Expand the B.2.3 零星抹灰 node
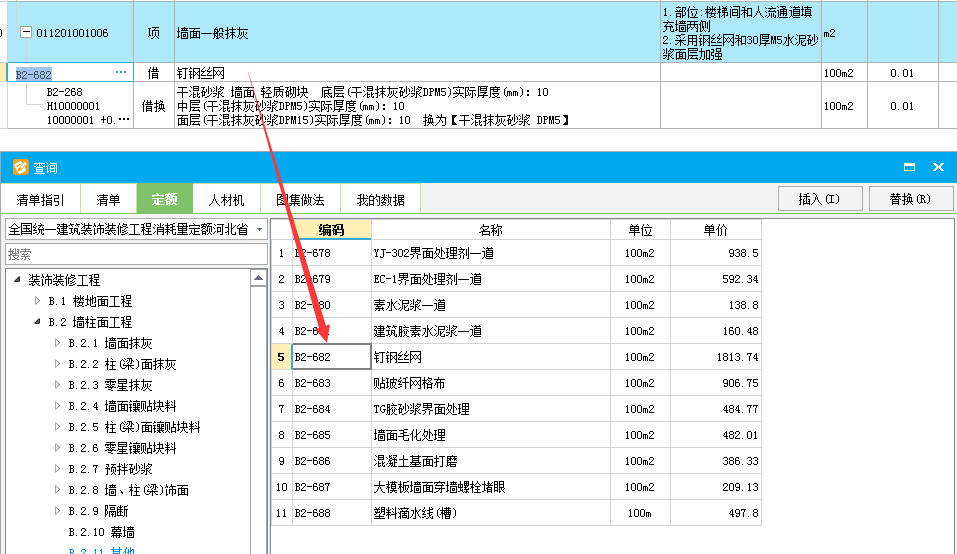The image size is (957, 554). (57, 385)
